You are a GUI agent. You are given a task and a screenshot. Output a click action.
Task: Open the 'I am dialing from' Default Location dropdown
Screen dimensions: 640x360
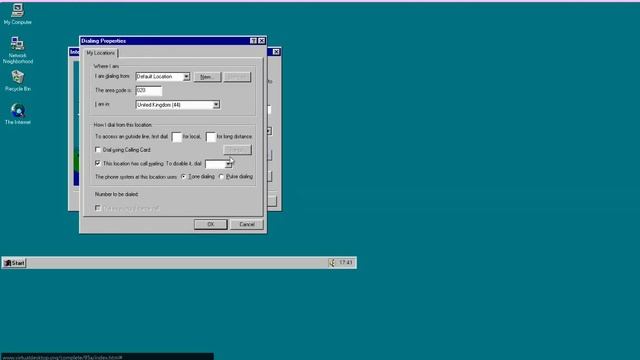pos(187,77)
